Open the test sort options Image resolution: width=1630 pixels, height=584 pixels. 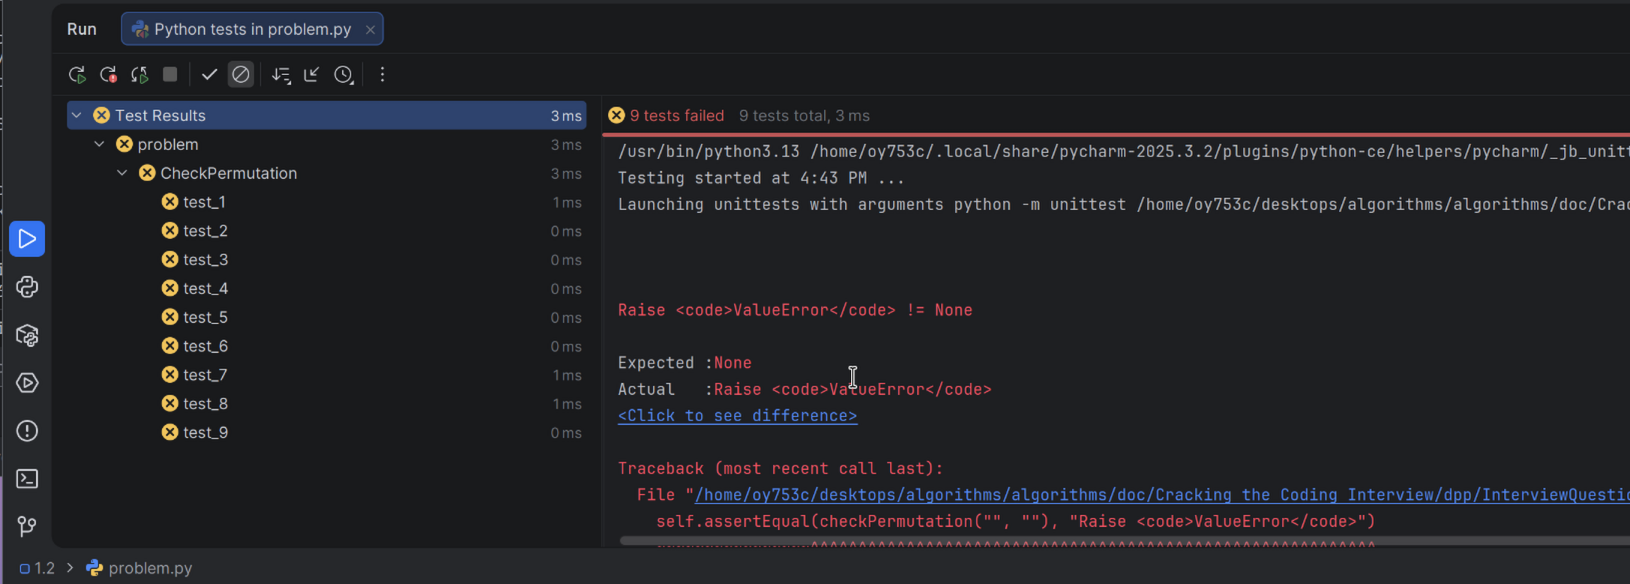281,75
